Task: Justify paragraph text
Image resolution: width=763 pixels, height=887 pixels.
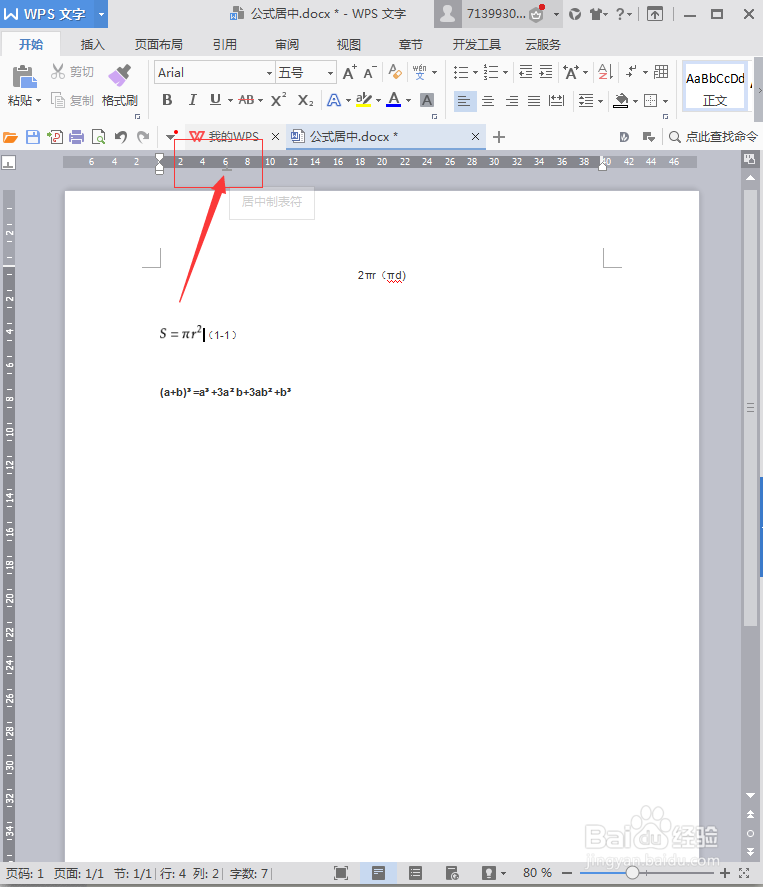Action: point(534,101)
